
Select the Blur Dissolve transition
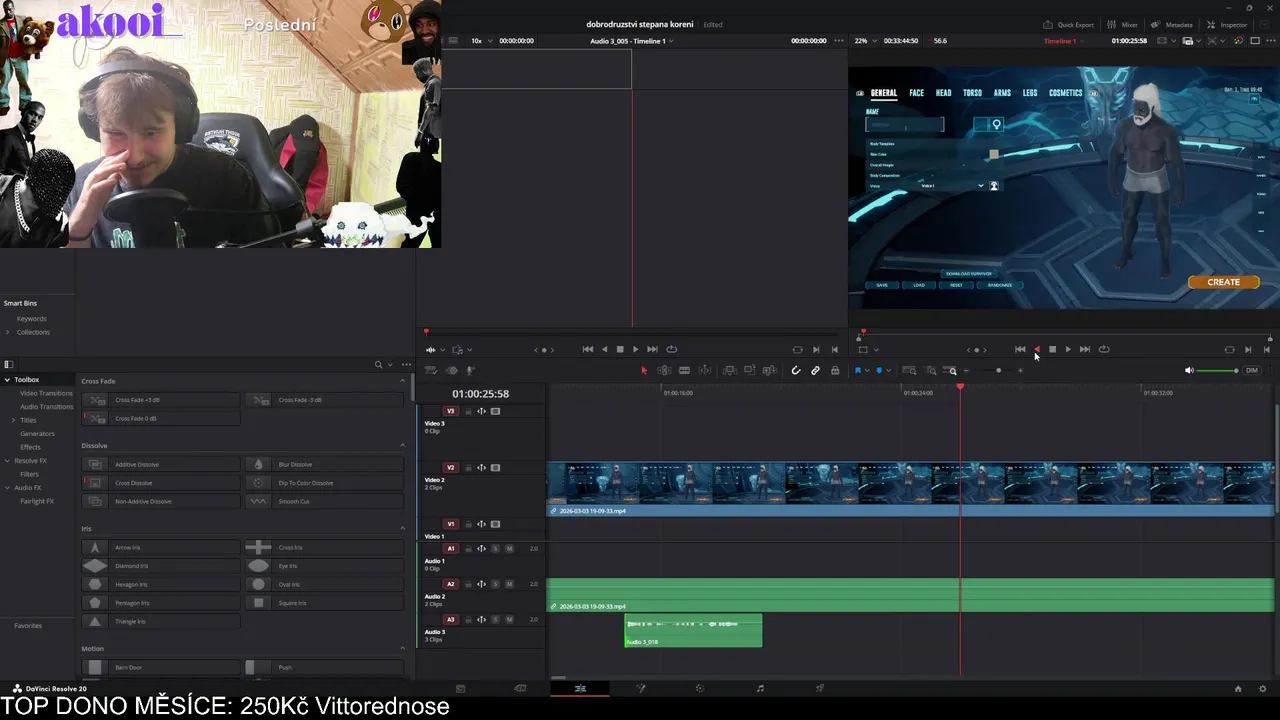click(324, 464)
